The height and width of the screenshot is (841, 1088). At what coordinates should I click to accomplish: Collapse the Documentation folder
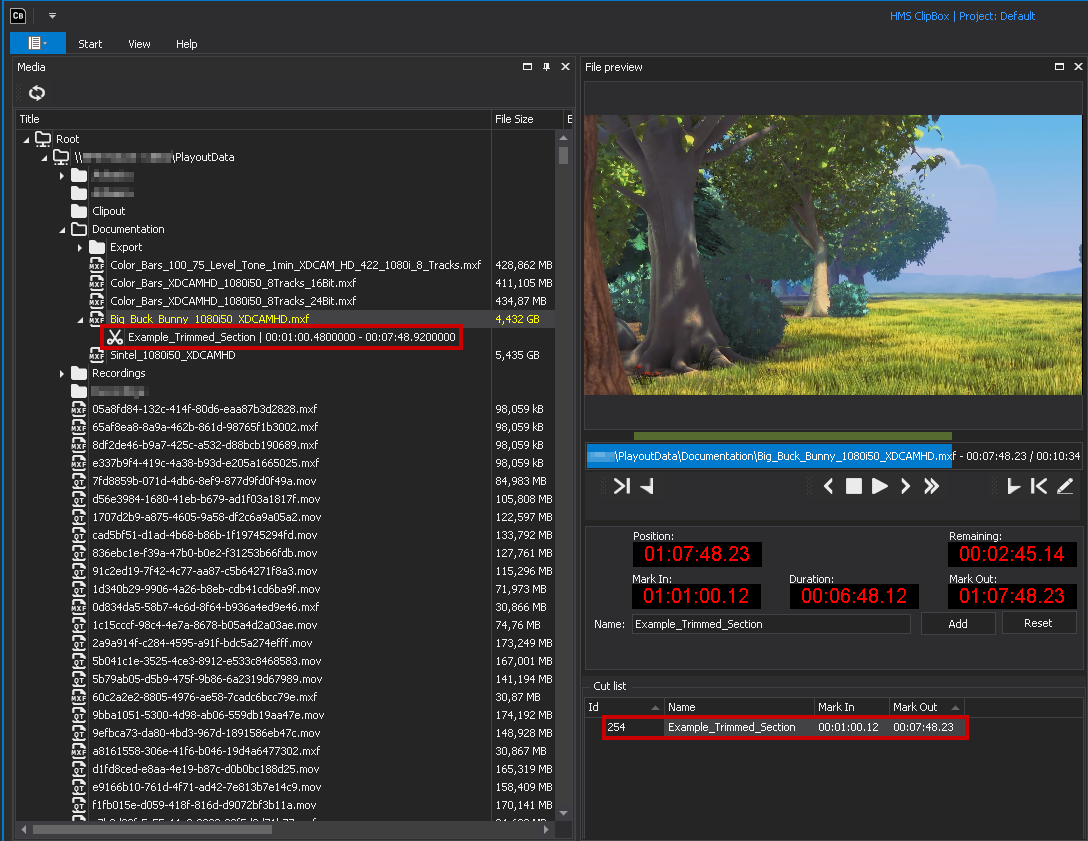pyautogui.click(x=62, y=229)
